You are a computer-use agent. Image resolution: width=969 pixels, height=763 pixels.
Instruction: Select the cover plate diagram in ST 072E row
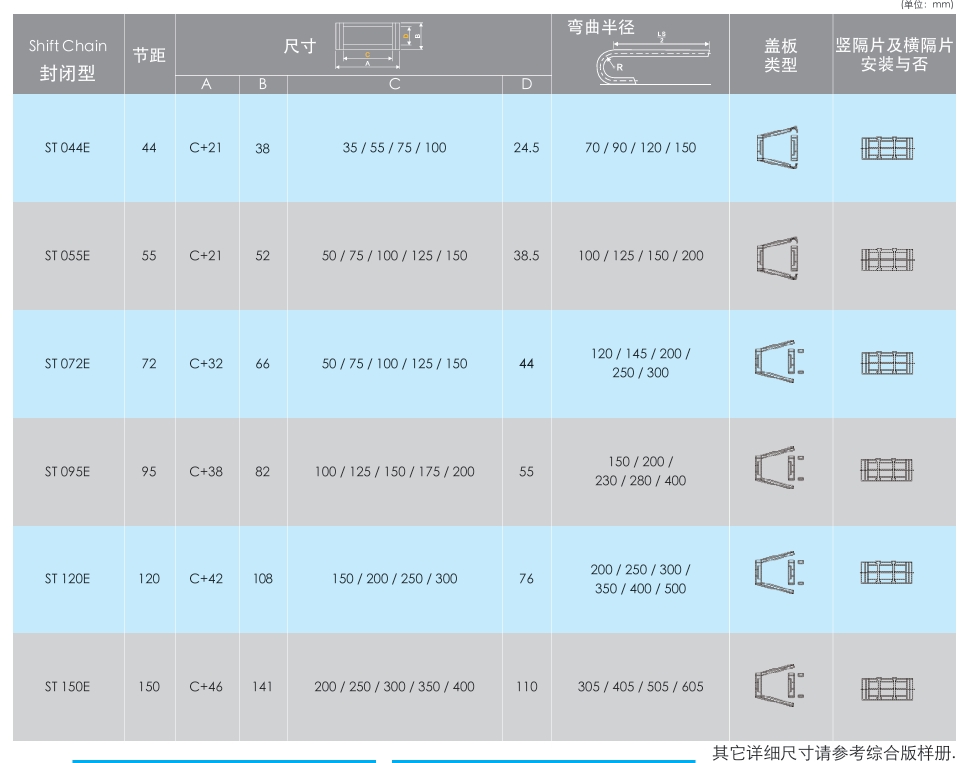[x=779, y=361]
